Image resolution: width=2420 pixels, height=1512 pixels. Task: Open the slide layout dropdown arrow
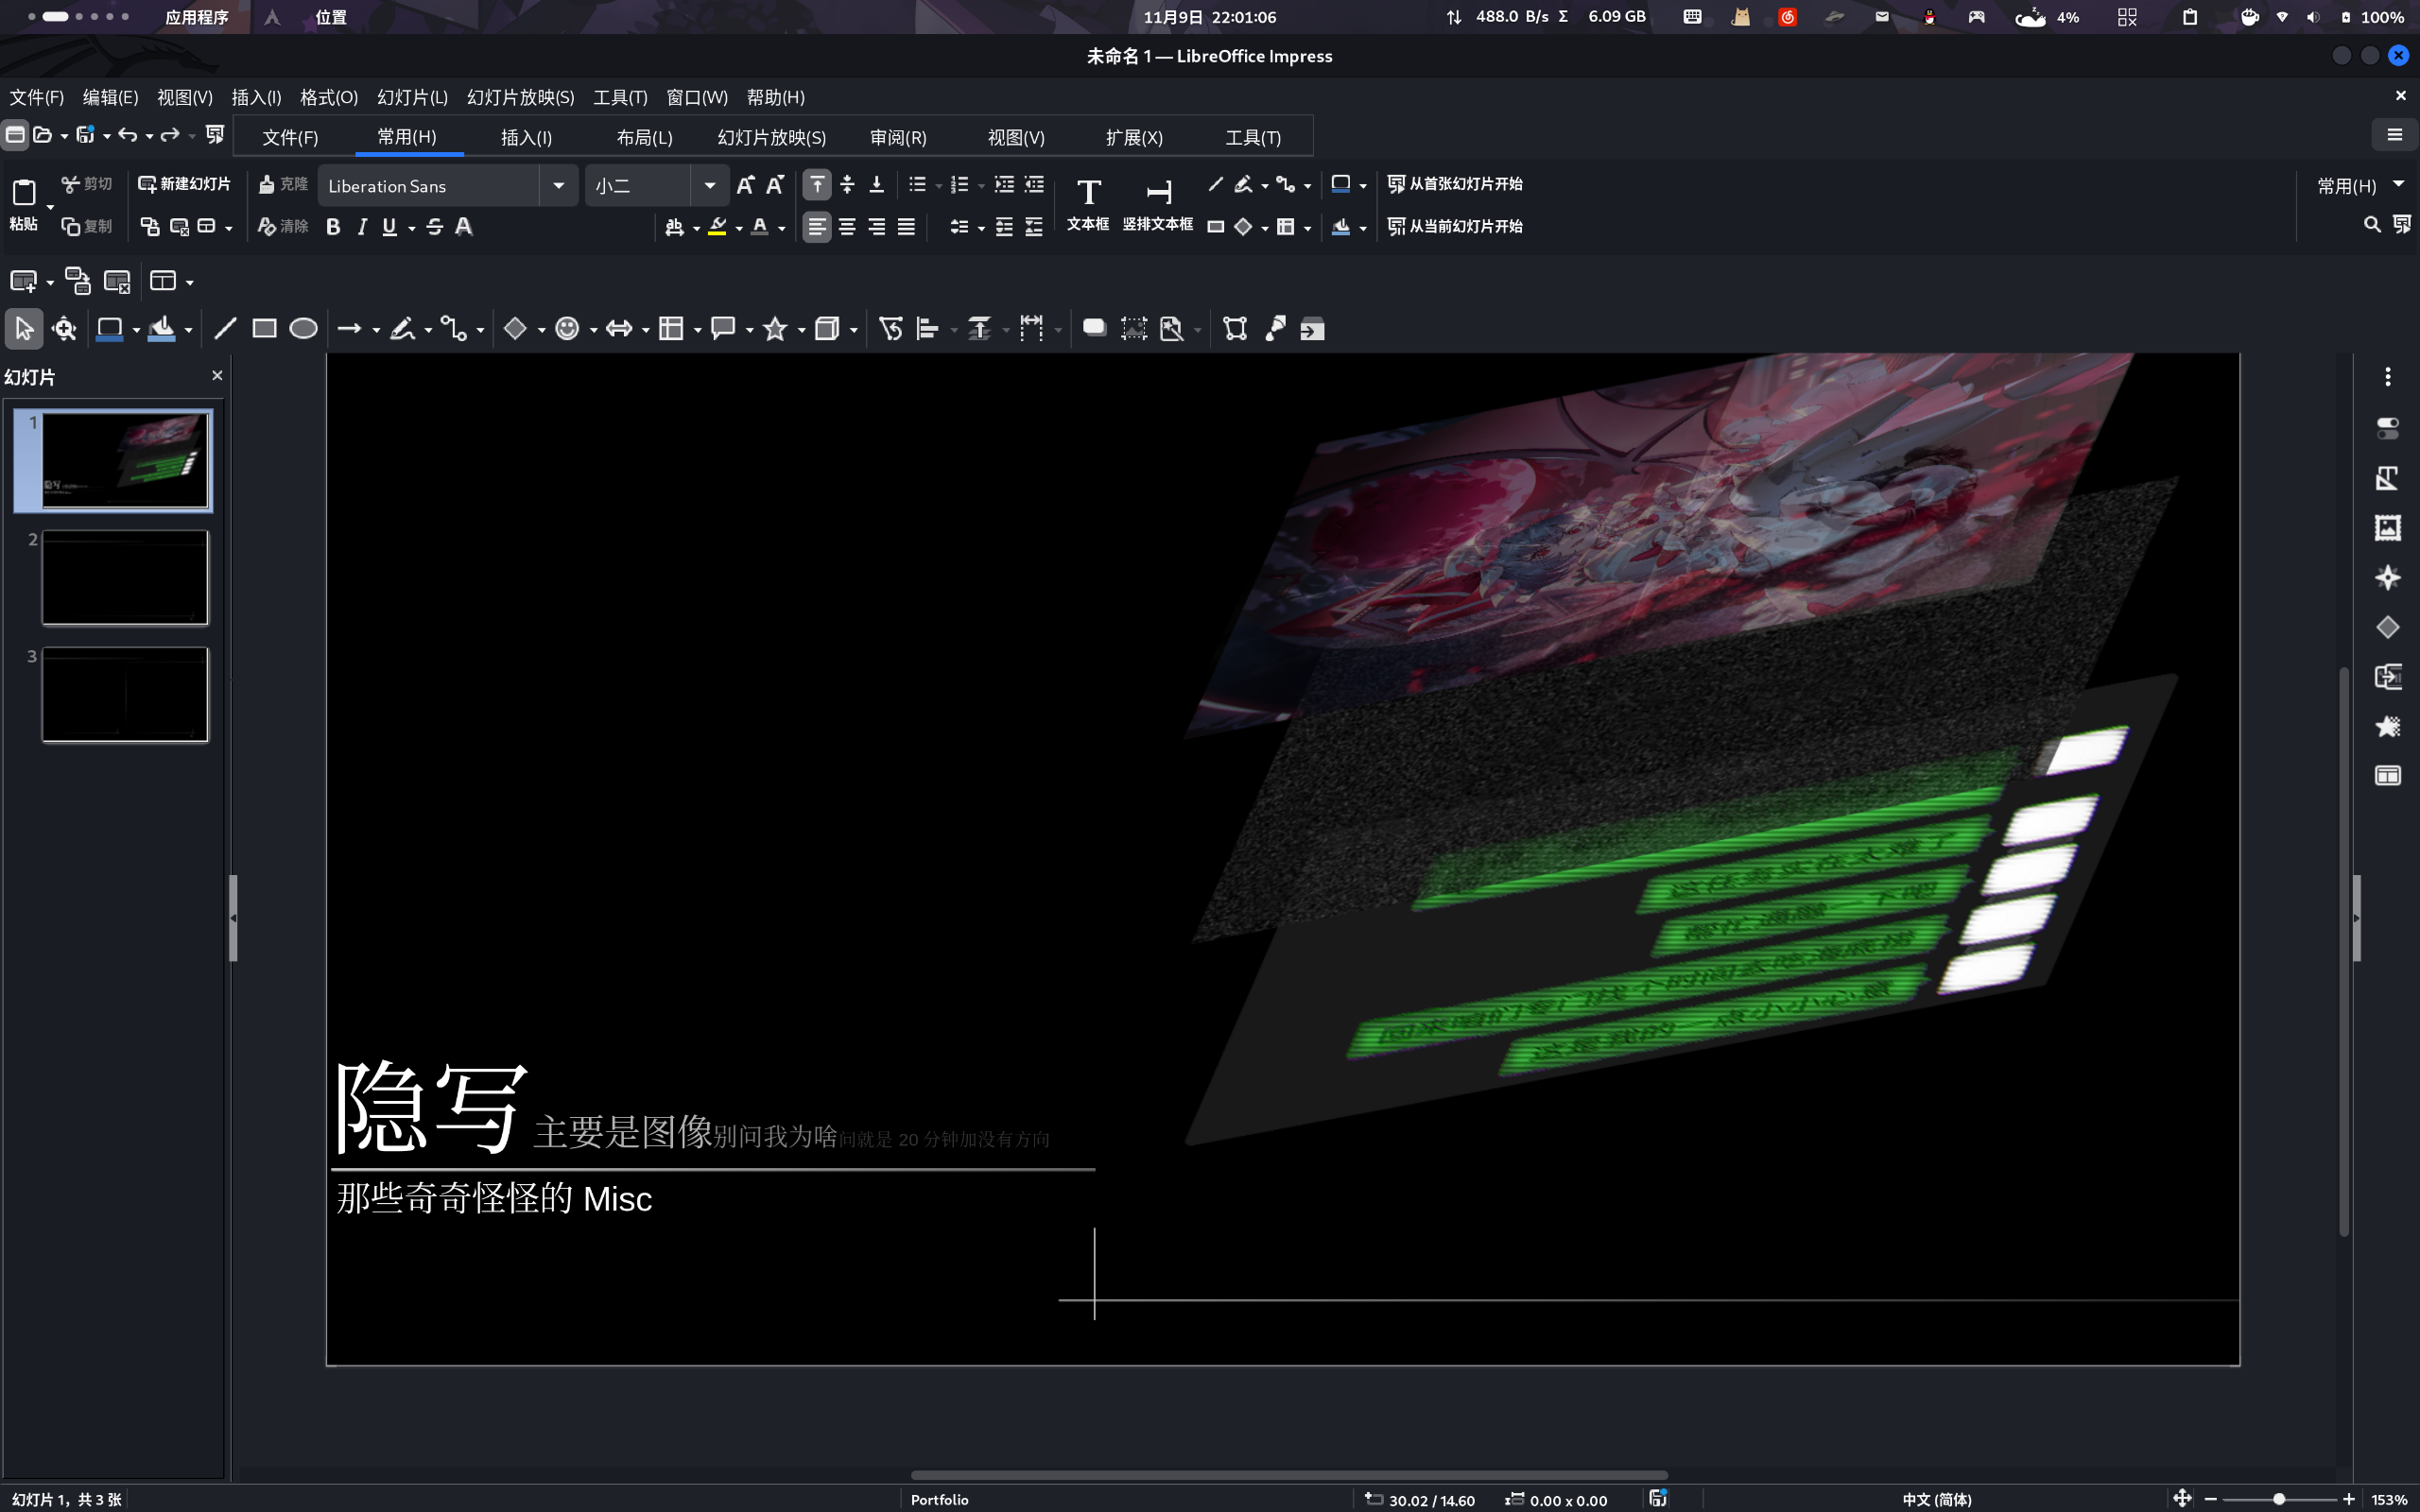tap(190, 283)
